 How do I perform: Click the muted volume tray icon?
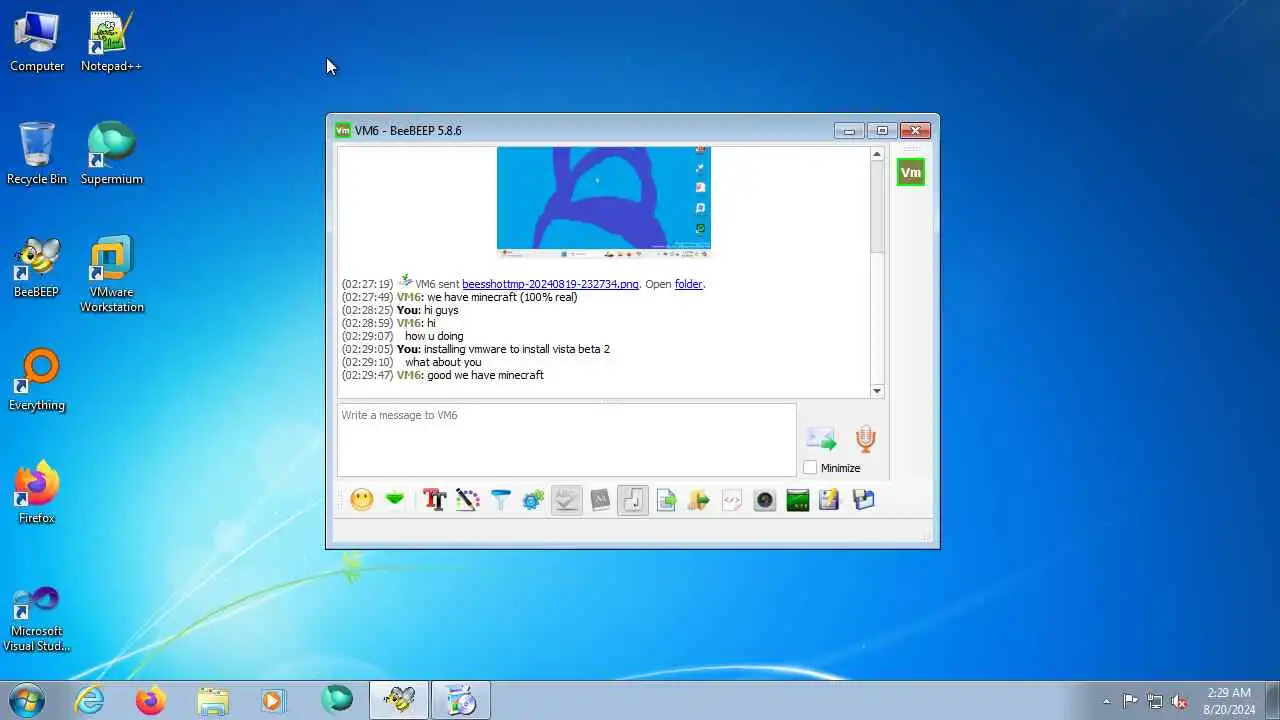(1180, 701)
